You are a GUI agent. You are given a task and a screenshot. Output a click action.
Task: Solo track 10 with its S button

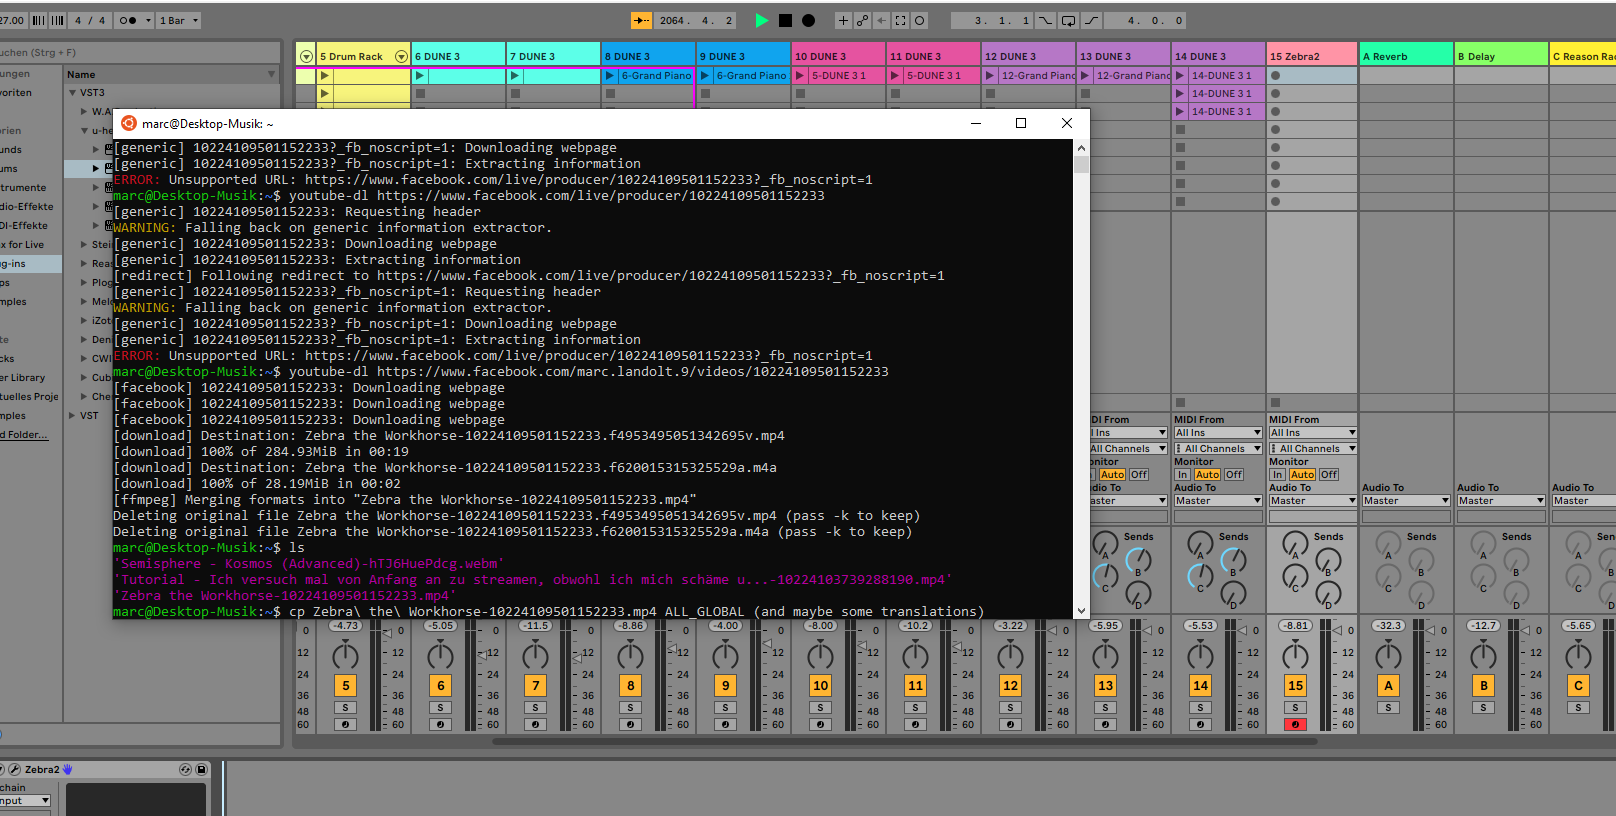[820, 708]
